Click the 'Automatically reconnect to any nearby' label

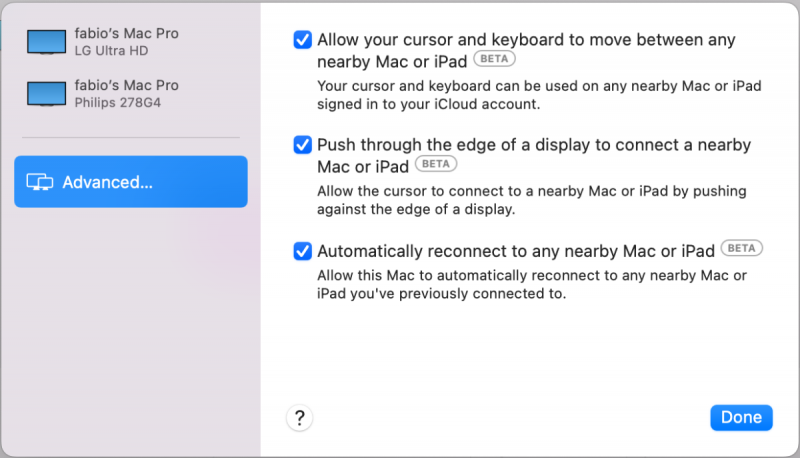tap(515, 250)
